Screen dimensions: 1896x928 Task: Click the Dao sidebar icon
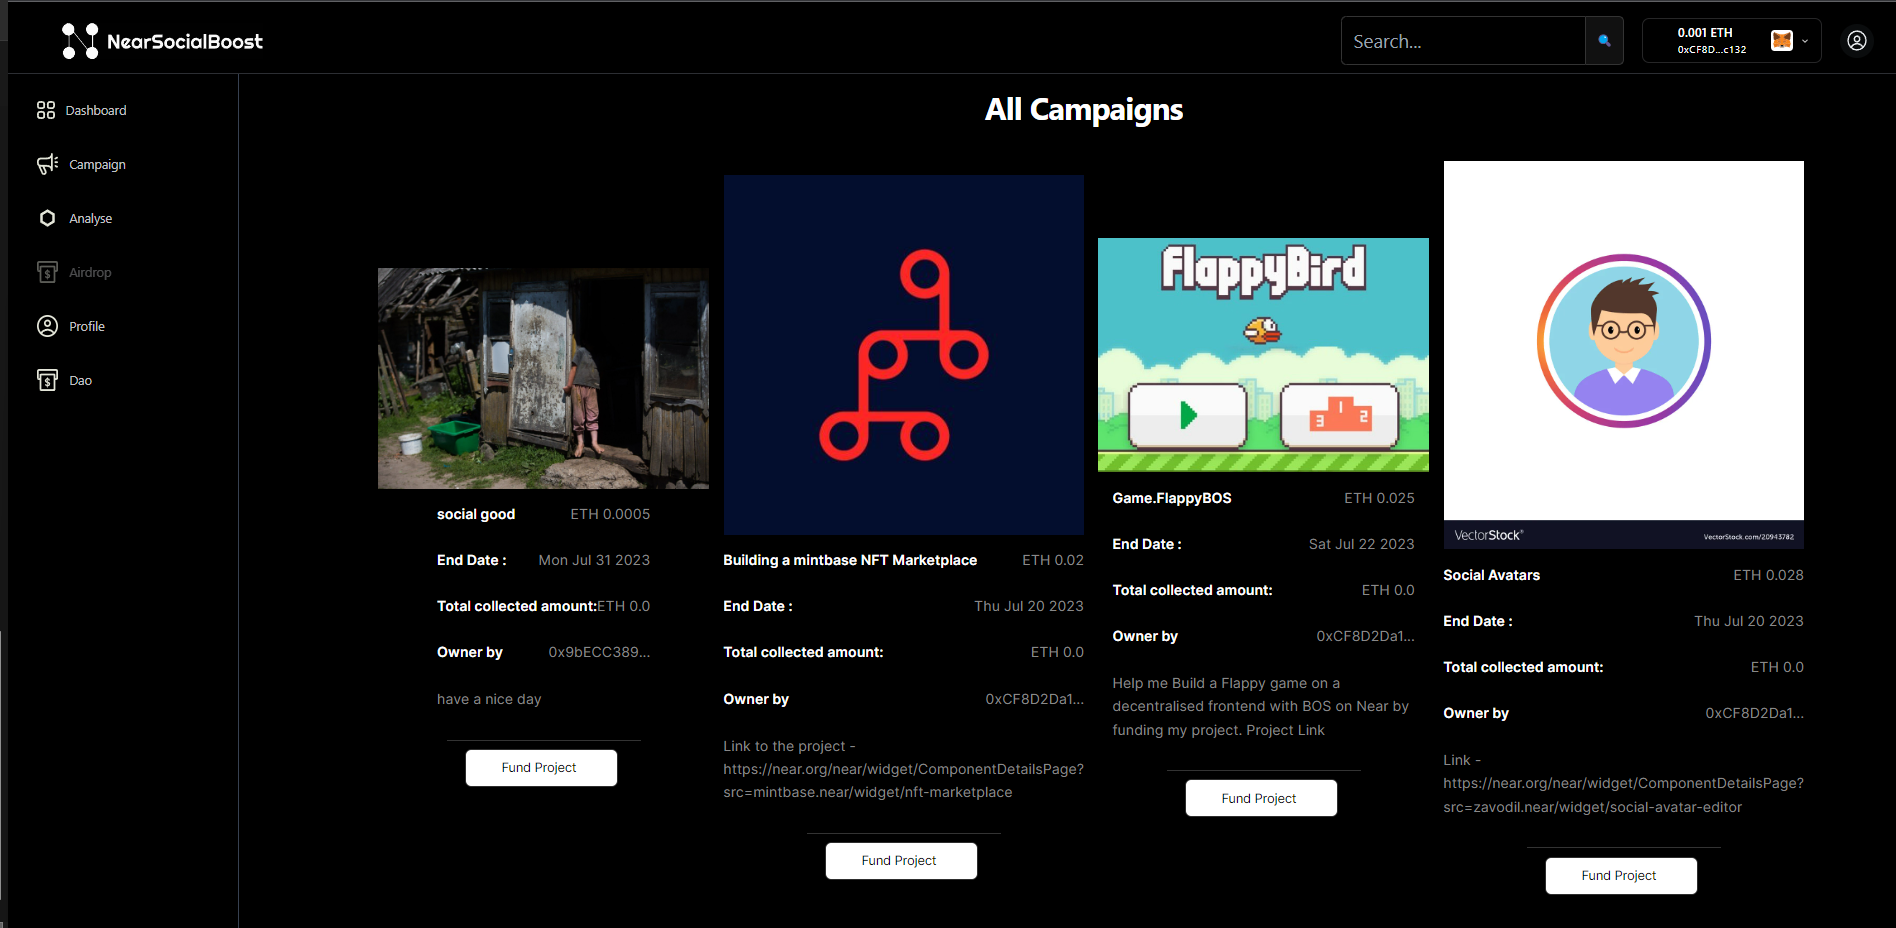(x=47, y=380)
